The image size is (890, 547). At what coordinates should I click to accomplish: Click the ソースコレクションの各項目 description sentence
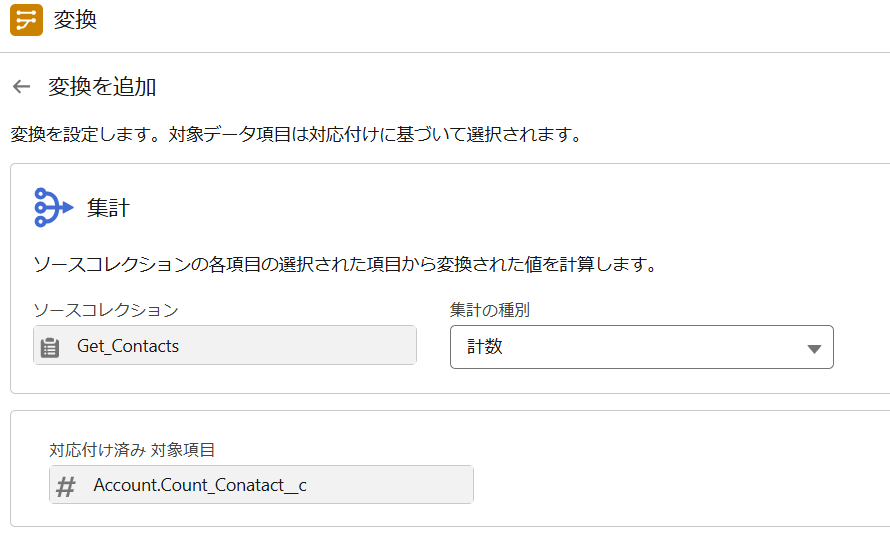(345, 264)
